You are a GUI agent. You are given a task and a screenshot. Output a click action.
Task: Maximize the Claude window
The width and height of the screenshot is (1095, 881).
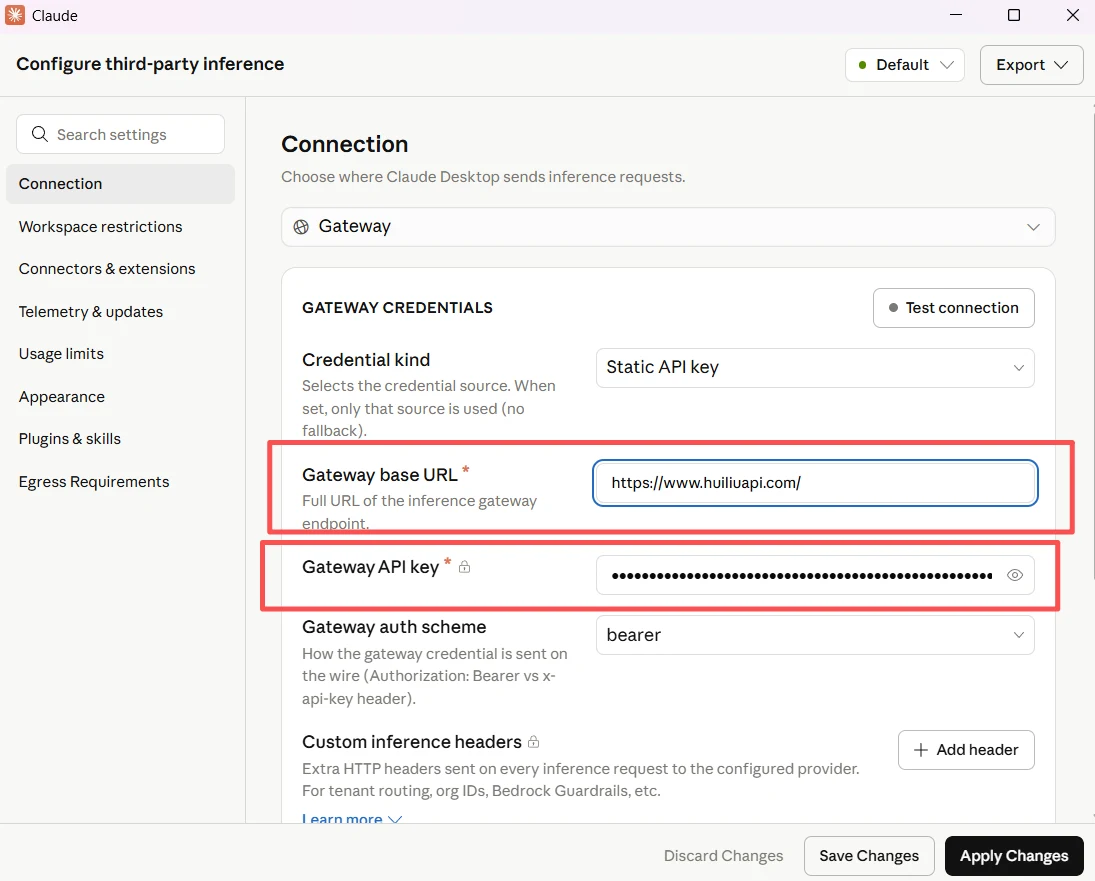pyautogui.click(x=1014, y=15)
